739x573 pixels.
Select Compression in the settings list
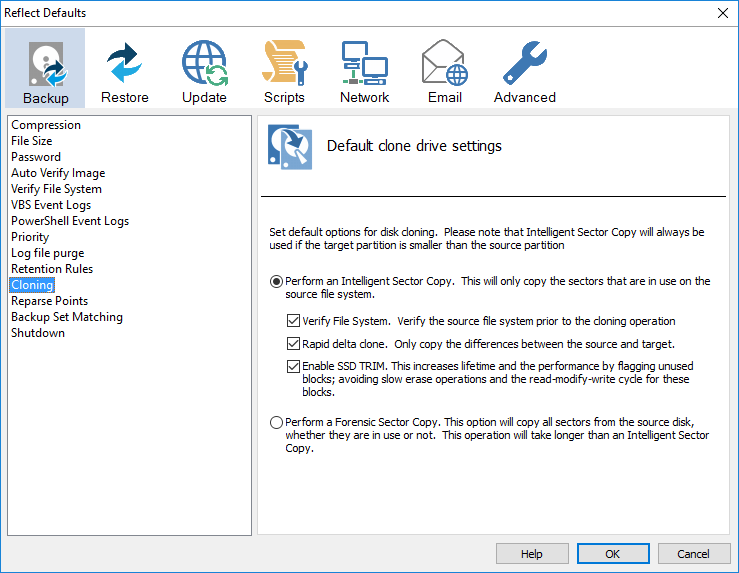point(46,125)
